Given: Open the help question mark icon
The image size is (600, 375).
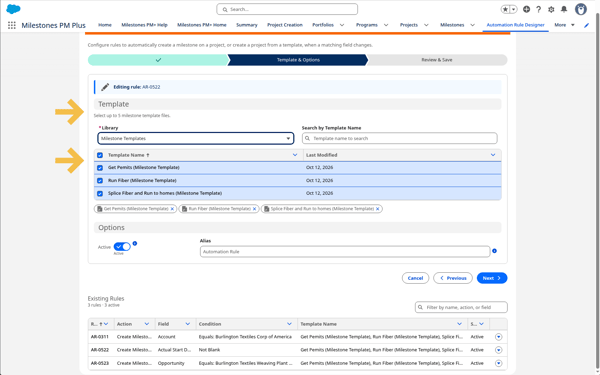Looking at the screenshot, I should point(538,9).
